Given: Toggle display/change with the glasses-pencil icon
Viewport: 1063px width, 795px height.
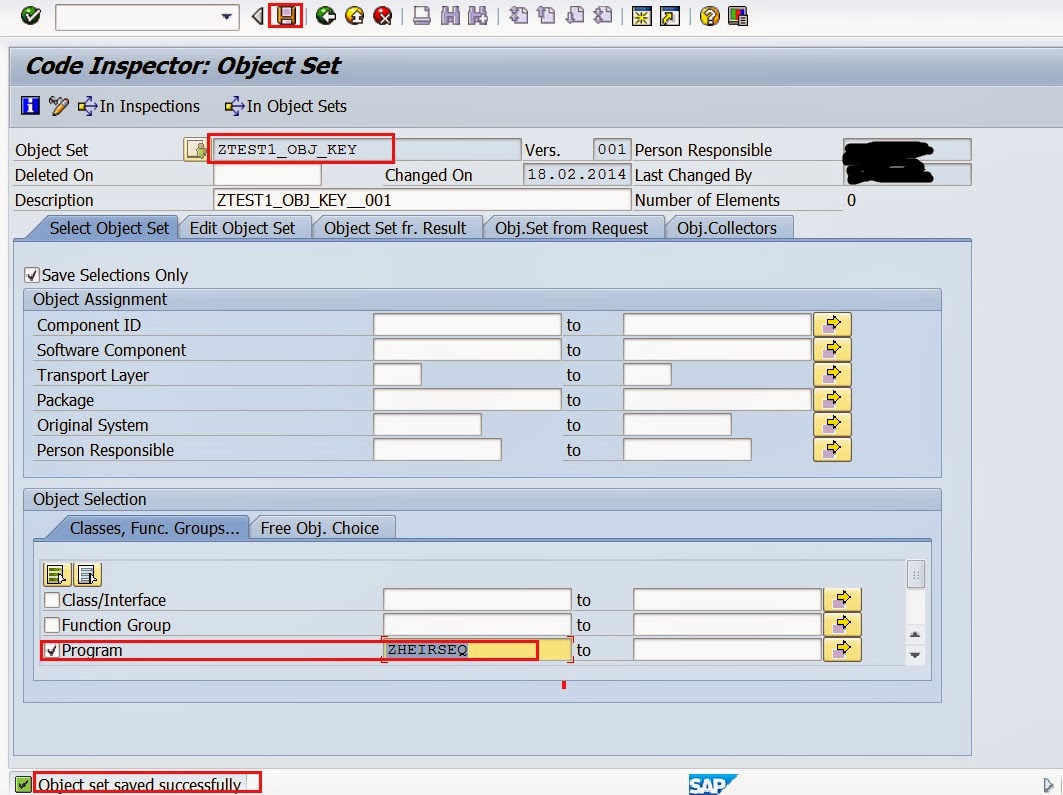Looking at the screenshot, I should click(x=57, y=106).
